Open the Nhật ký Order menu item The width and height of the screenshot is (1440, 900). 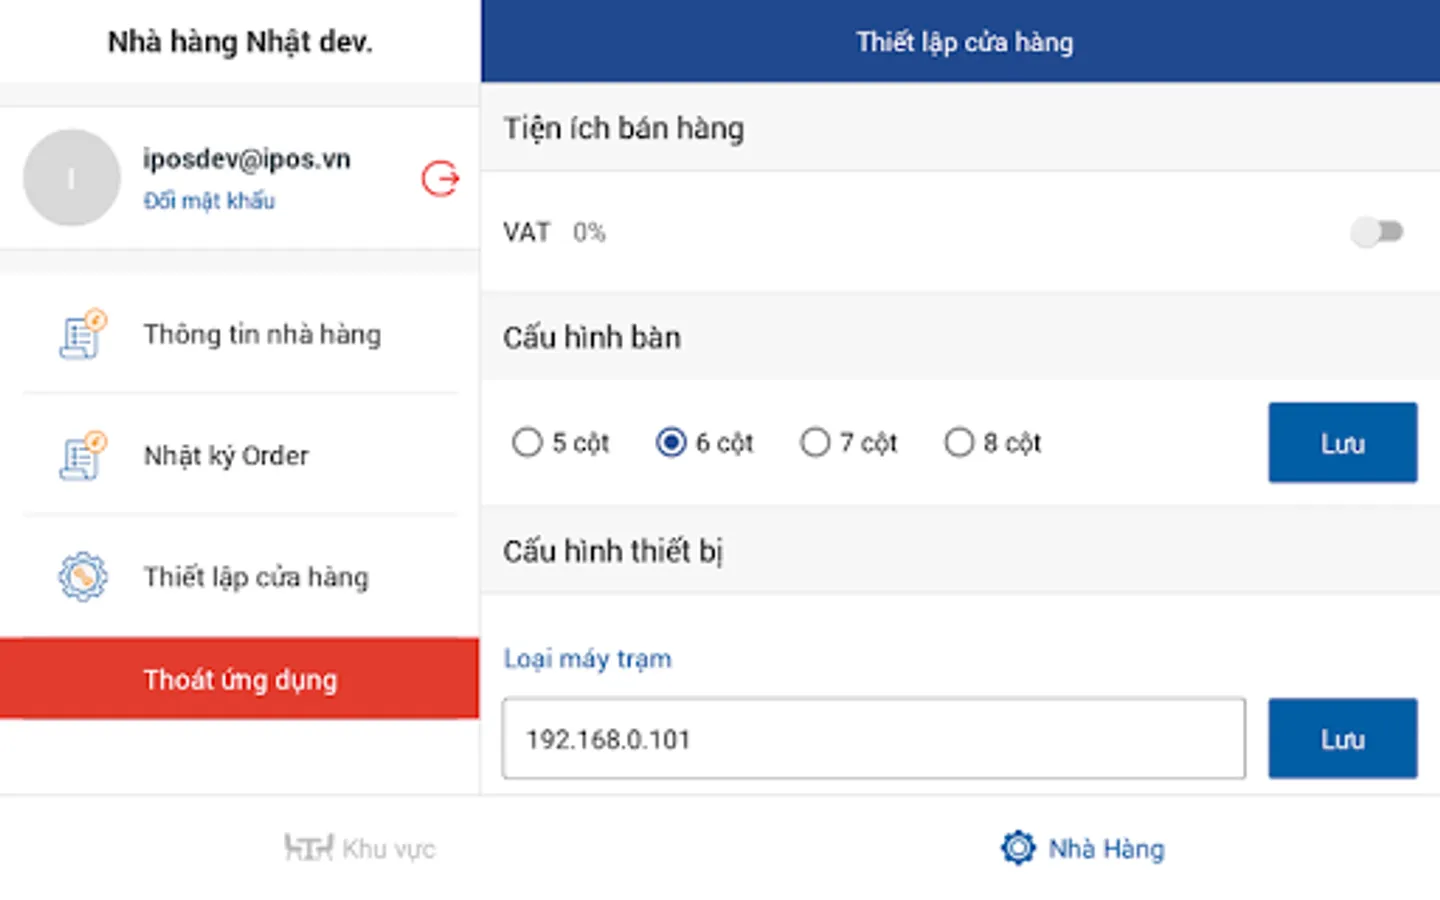[226, 456]
